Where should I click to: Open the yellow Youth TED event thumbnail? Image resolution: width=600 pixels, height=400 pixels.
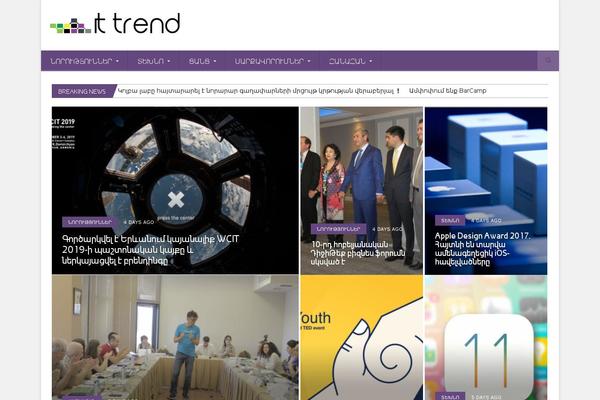362,338
